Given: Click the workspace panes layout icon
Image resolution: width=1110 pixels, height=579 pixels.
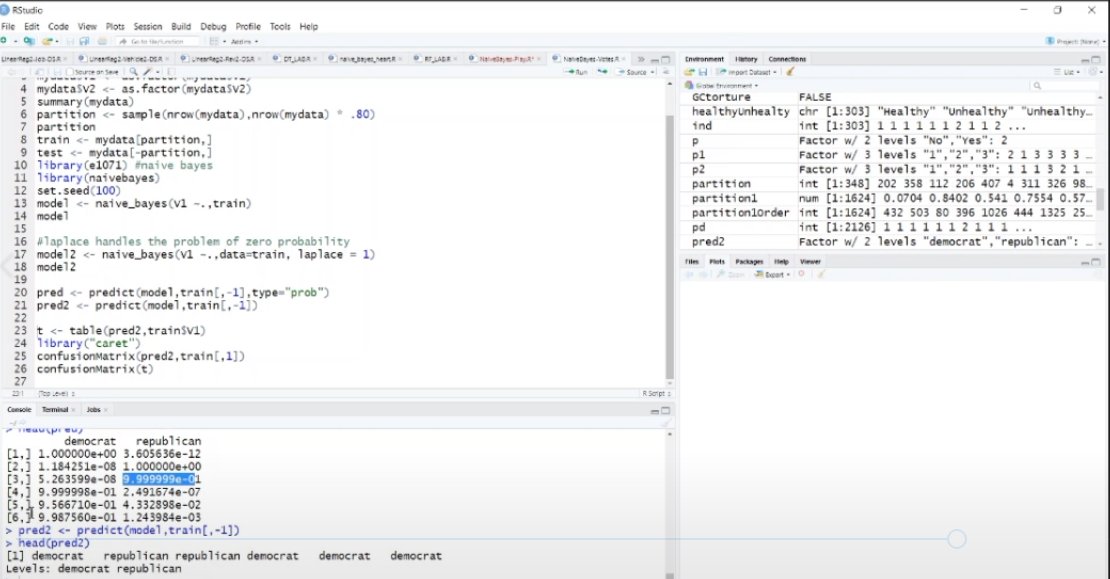Looking at the screenshot, I should click(x=214, y=42).
